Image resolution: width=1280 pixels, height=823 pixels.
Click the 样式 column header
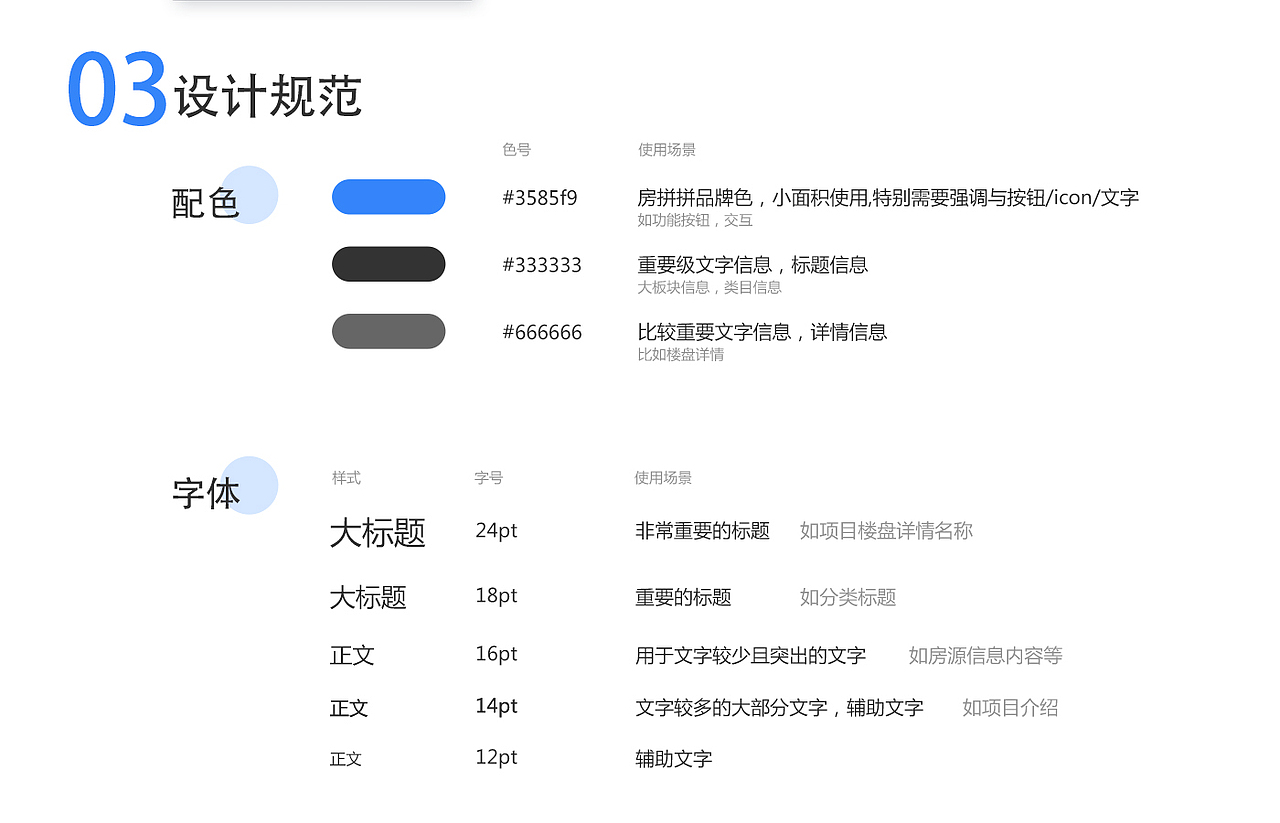(x=346, y=478)
